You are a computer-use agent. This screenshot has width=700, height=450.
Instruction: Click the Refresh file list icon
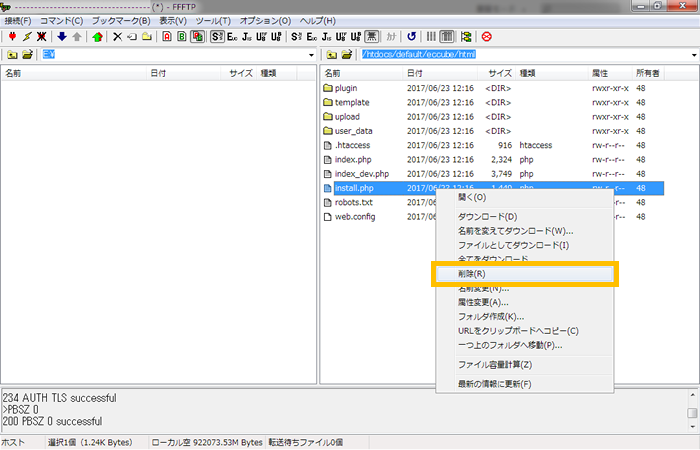(412, 37)
